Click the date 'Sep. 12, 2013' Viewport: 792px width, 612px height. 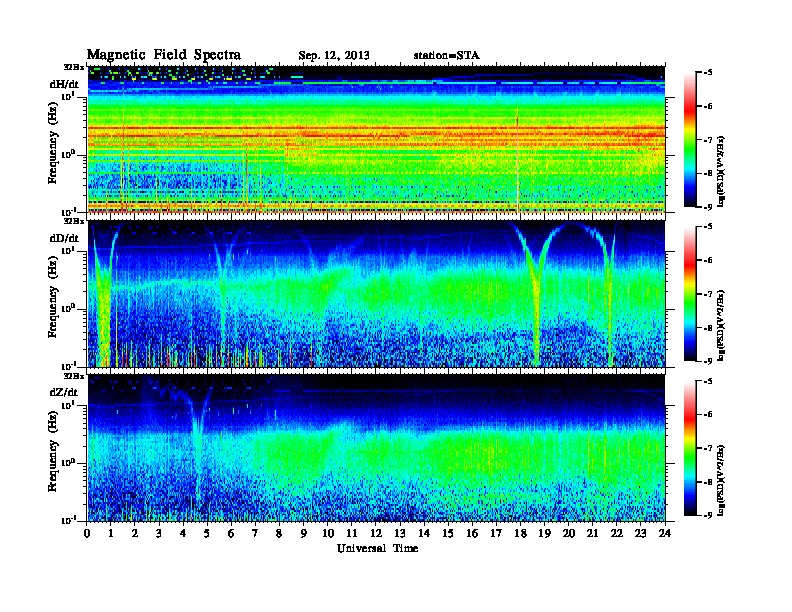(x=333, y=56)
